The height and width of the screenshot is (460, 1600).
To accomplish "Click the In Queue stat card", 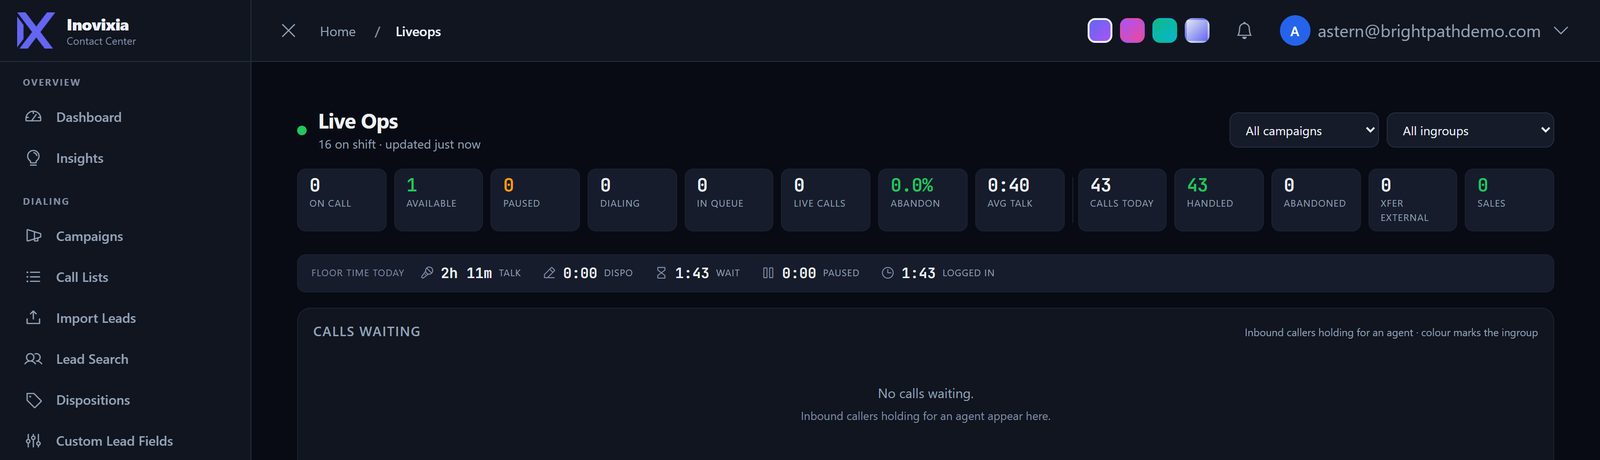I will pyautogui.click(x=730, y=200).
